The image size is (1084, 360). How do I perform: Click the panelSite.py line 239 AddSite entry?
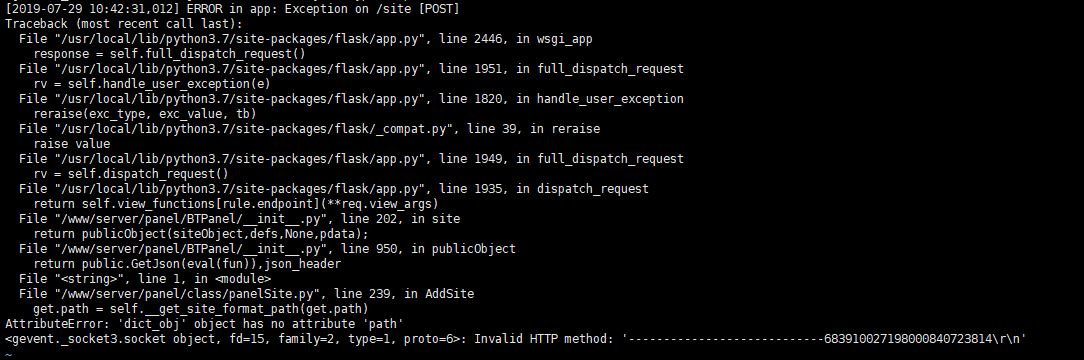coord(246,294)
